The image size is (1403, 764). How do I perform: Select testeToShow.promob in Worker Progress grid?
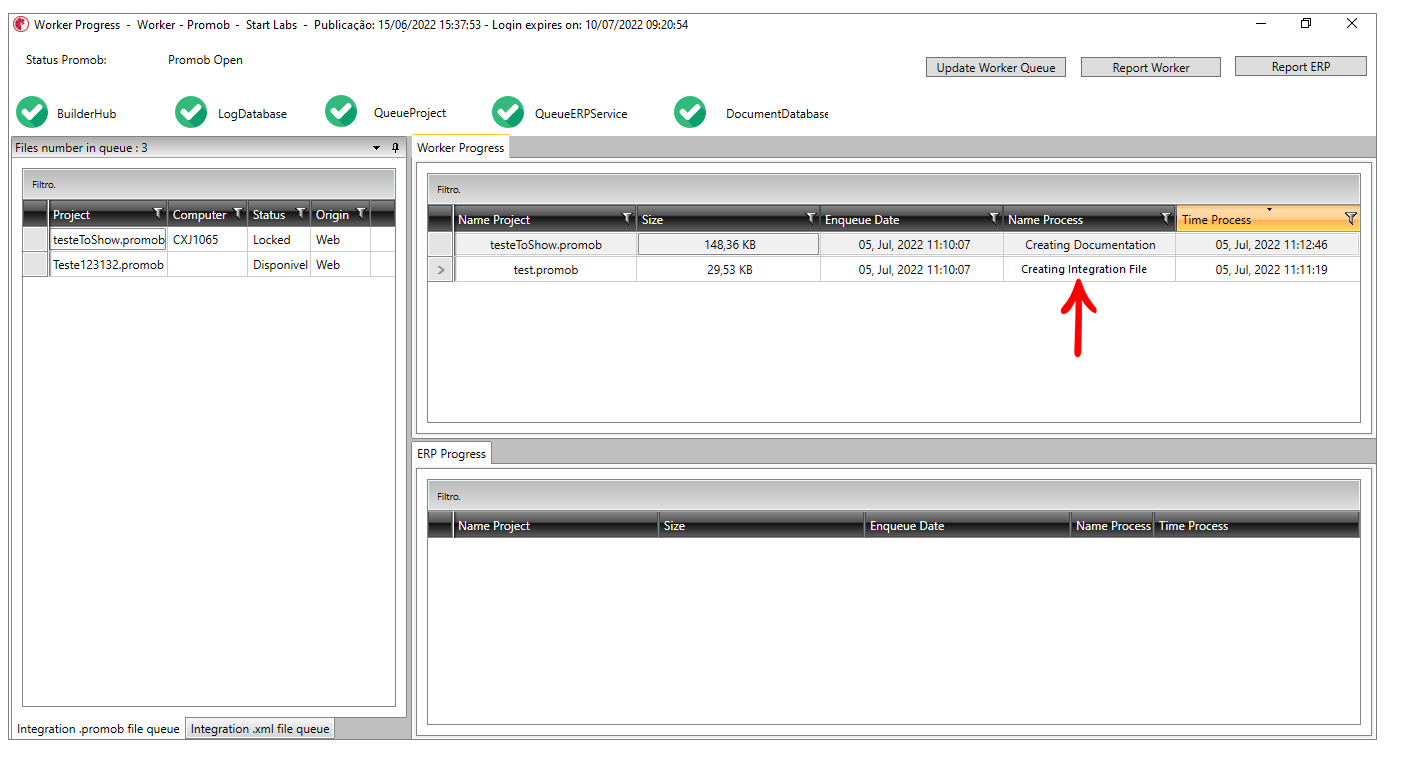click(x=546, y=245)
